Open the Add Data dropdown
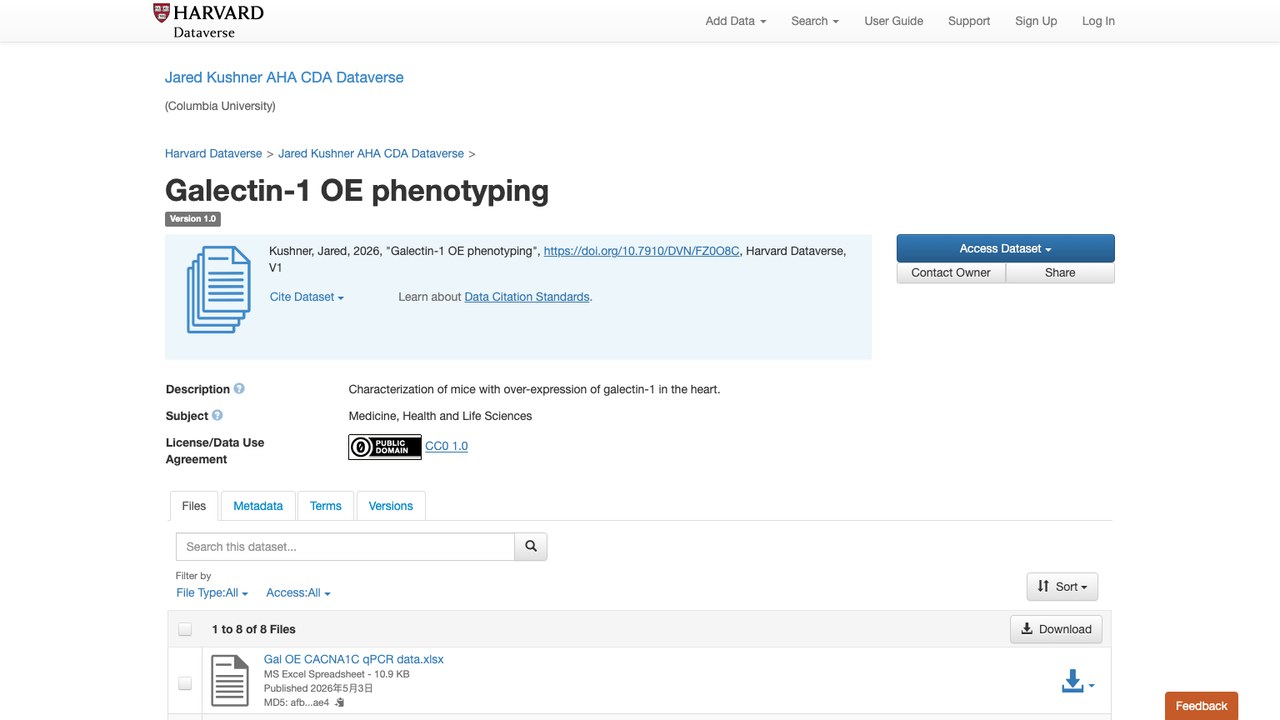1280x720 pixels. point(735,21)
